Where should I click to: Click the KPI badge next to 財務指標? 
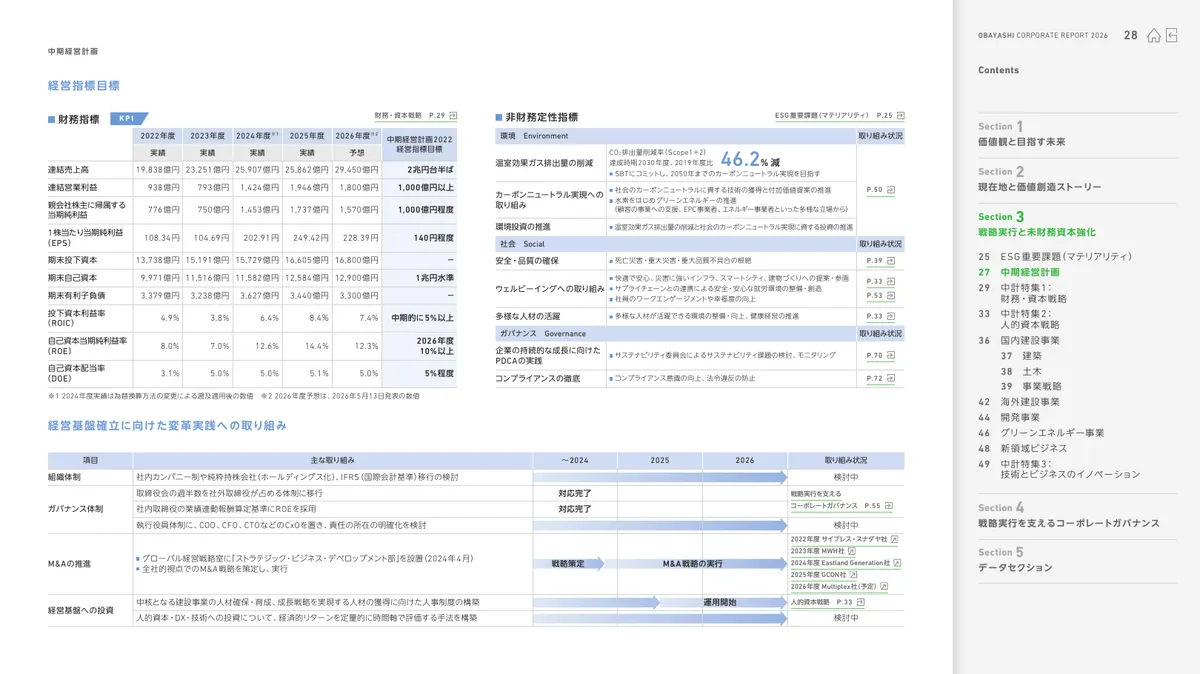click(127, 118)
